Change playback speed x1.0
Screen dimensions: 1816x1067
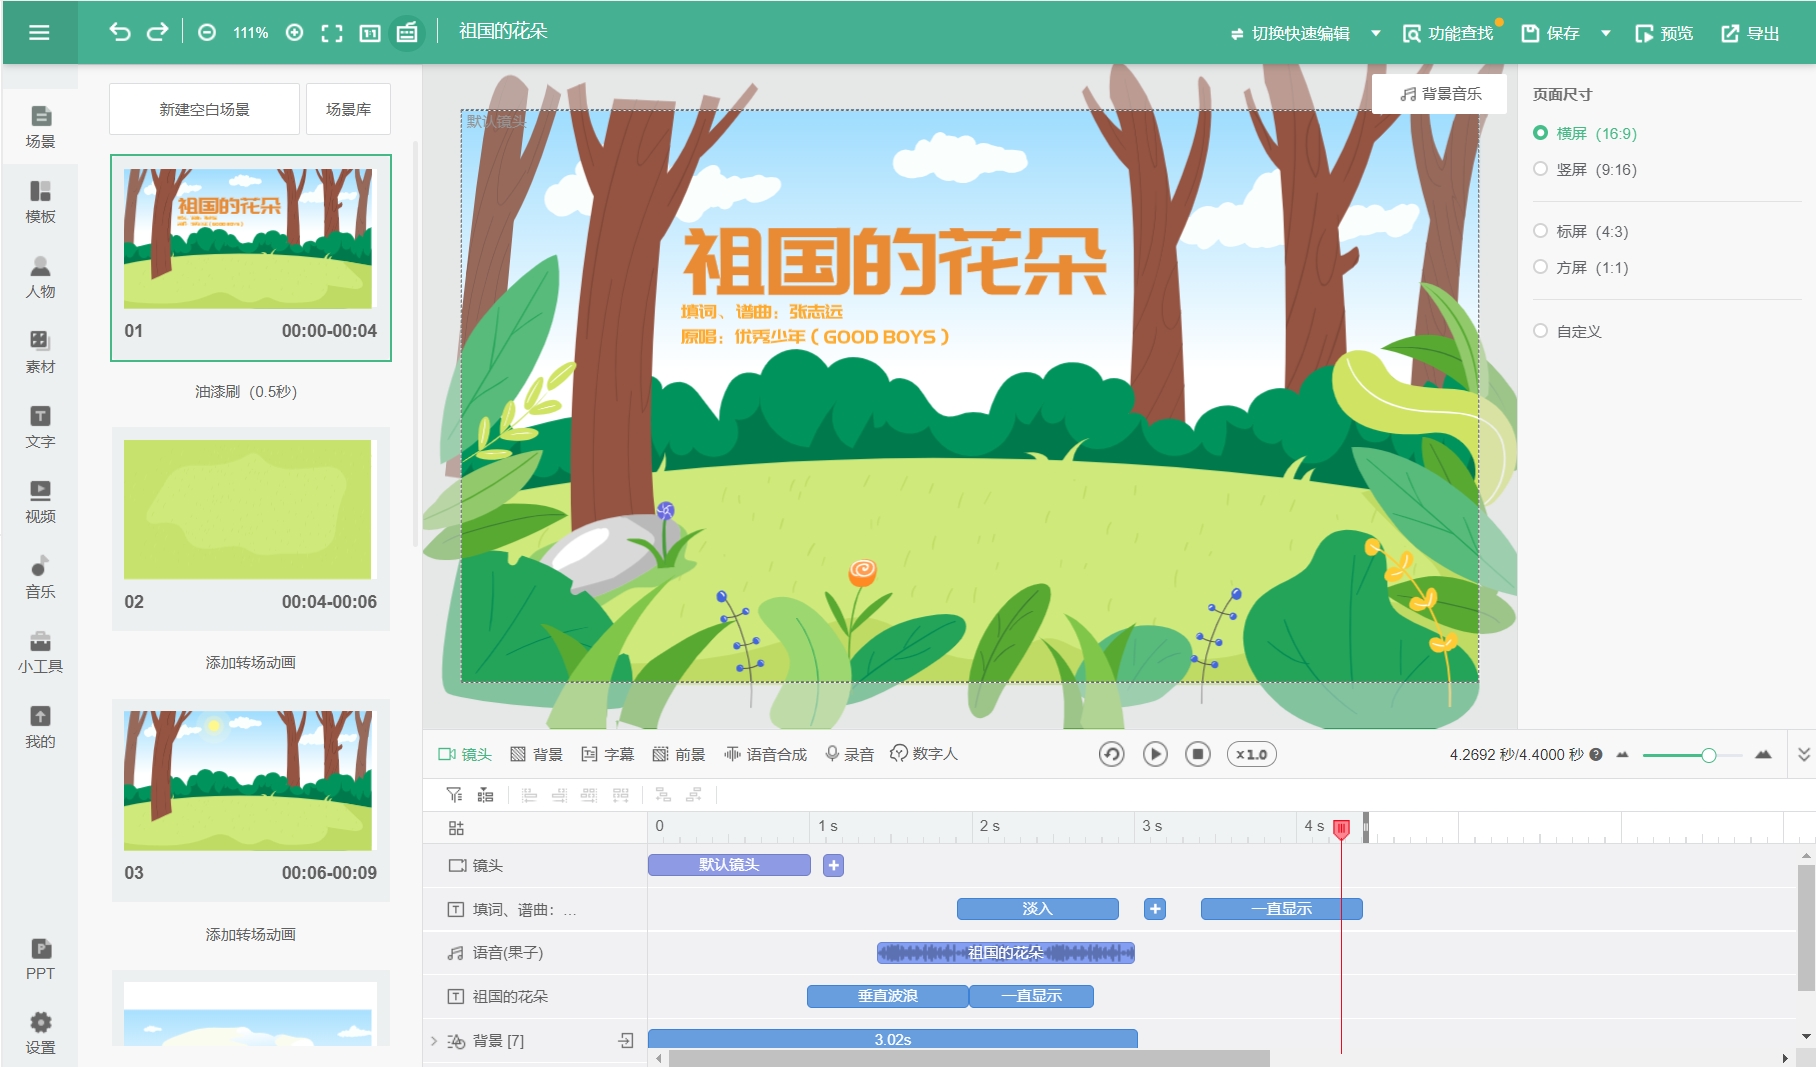pos(1252,754)
